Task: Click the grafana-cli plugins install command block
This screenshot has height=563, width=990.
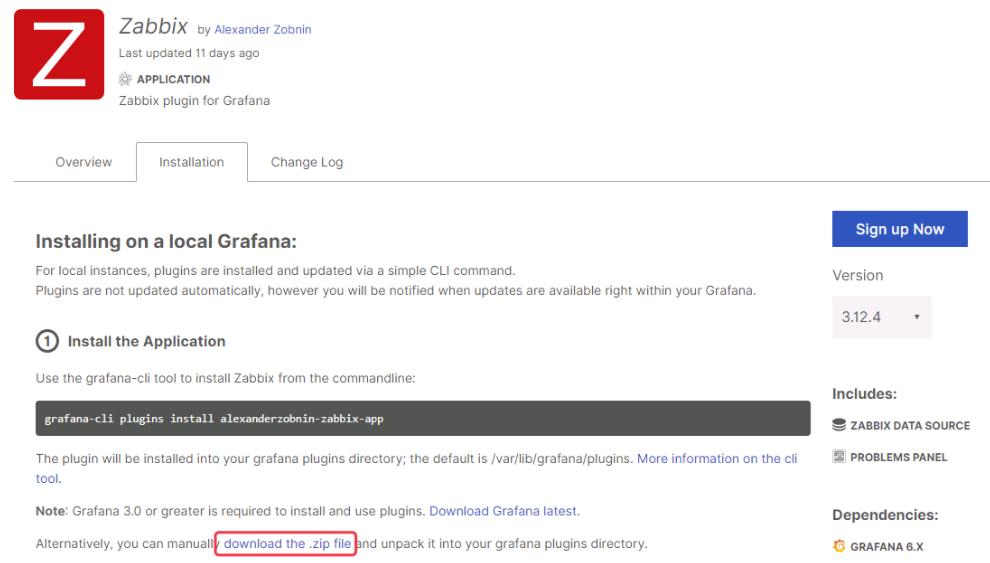Action: (x=423, y=418)
